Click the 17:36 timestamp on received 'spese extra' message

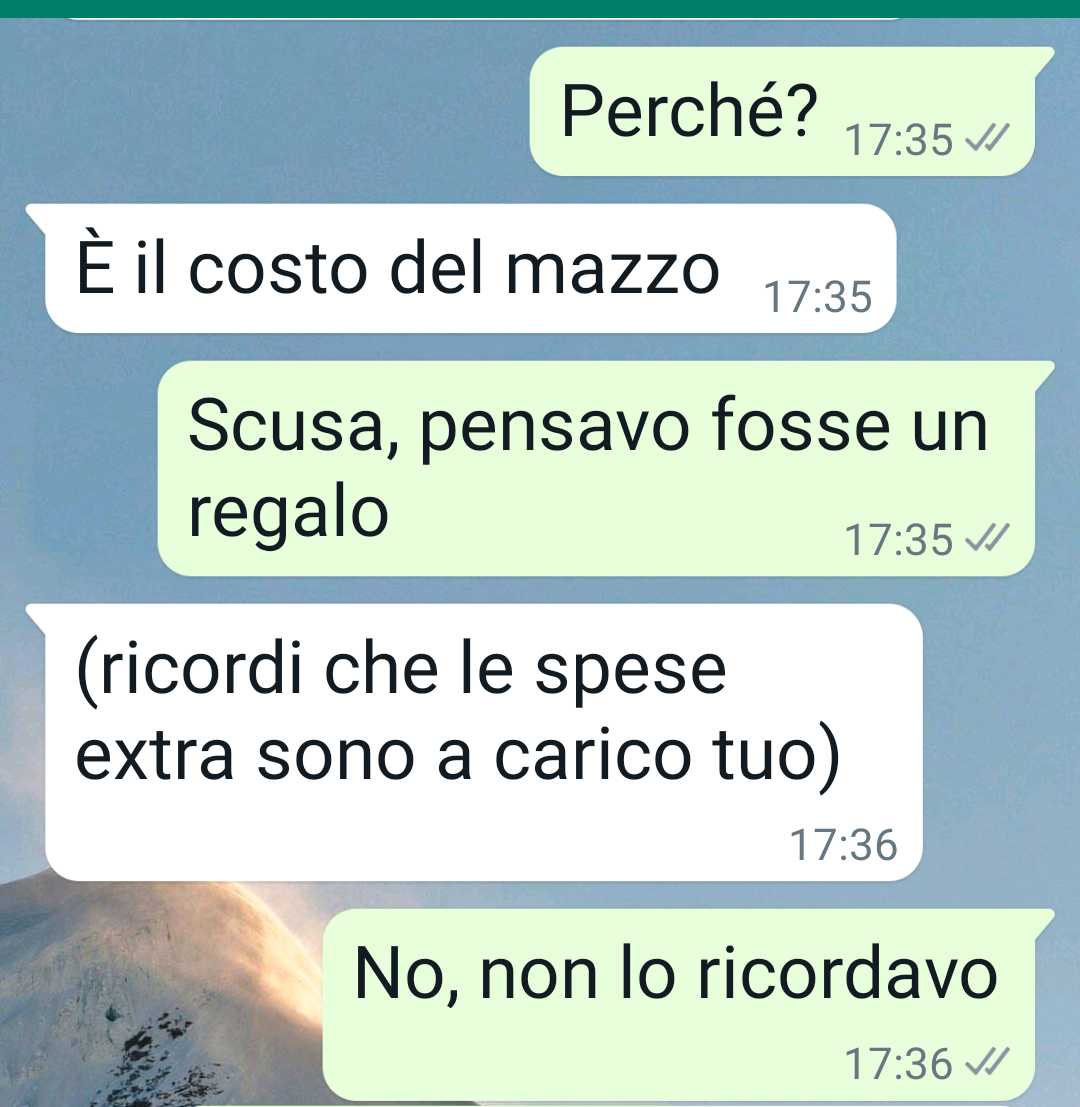[x=844, y=845]
